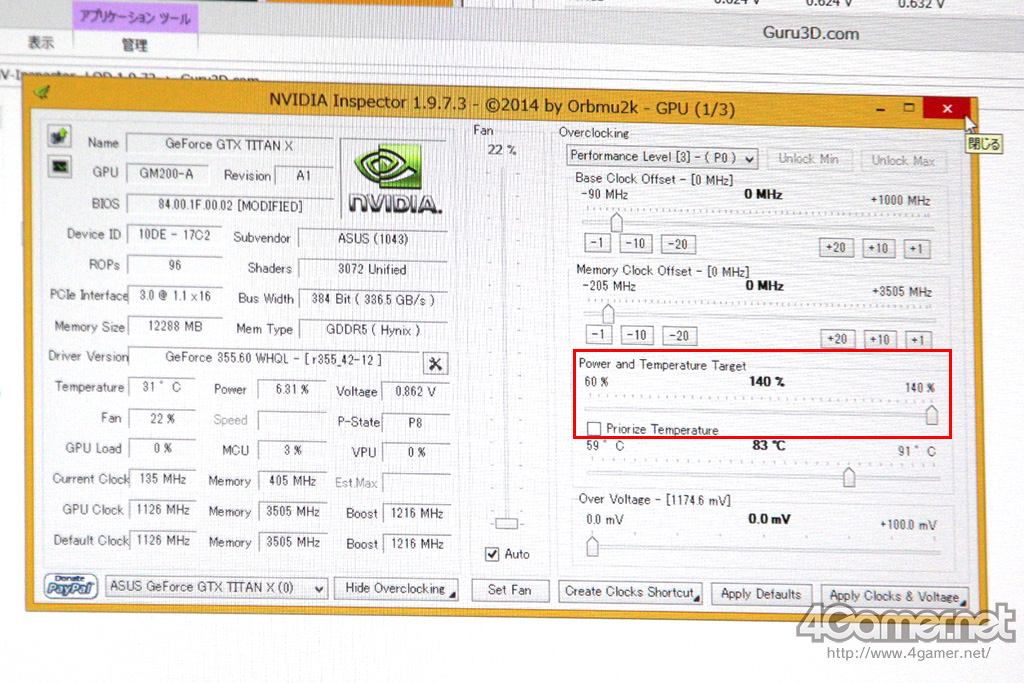Click memory clock offset -20 button
This screenshot has height=683, width=1024.
coord(679,336)
